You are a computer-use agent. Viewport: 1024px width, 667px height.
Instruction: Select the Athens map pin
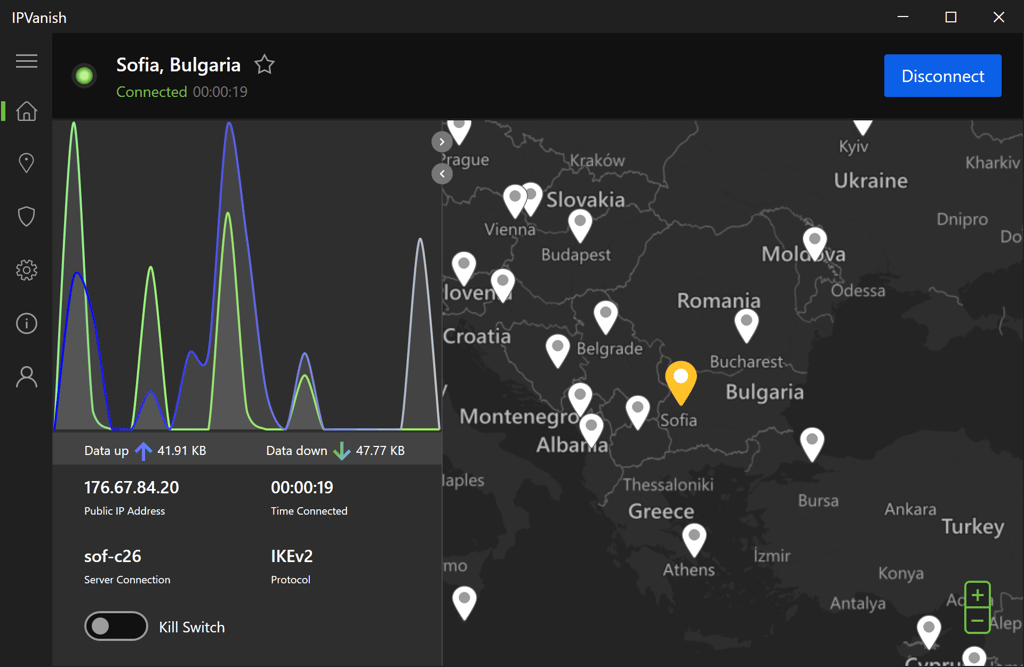click(694, 540)
